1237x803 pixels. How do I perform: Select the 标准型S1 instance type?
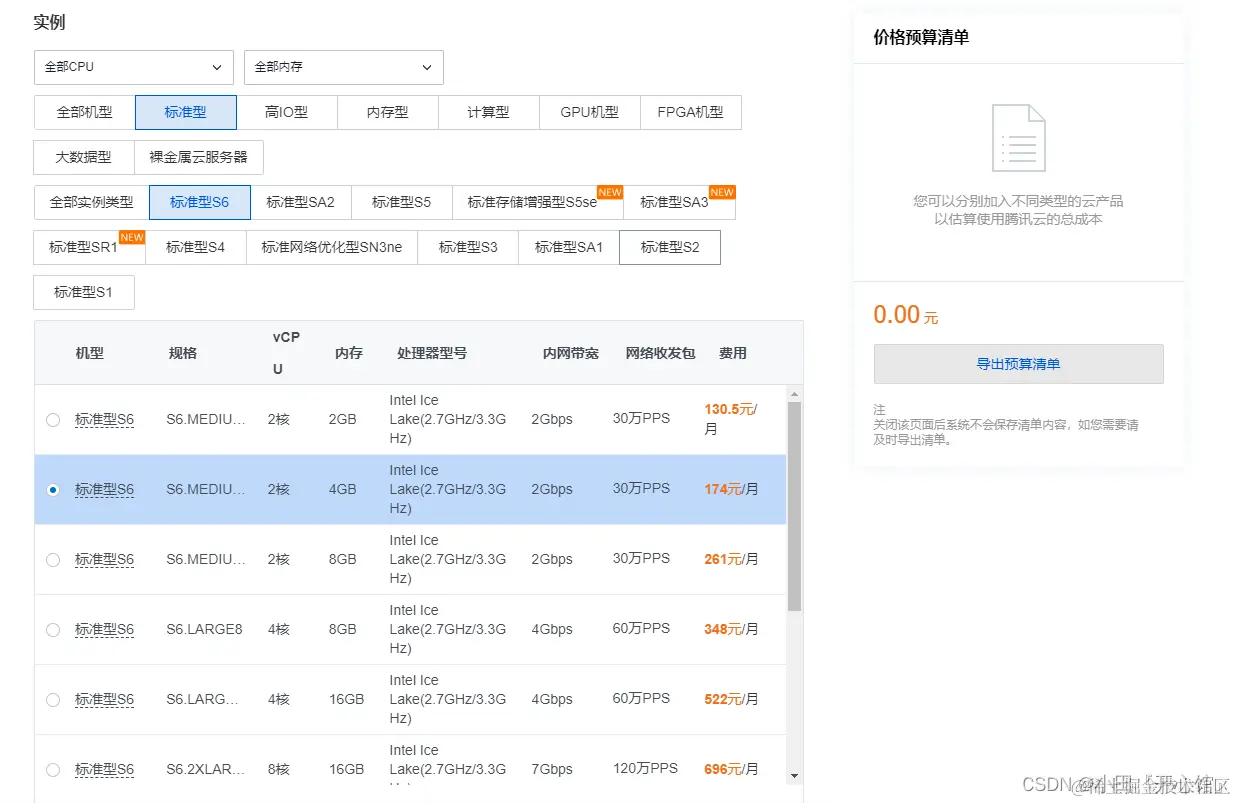[x=83, y=292]
